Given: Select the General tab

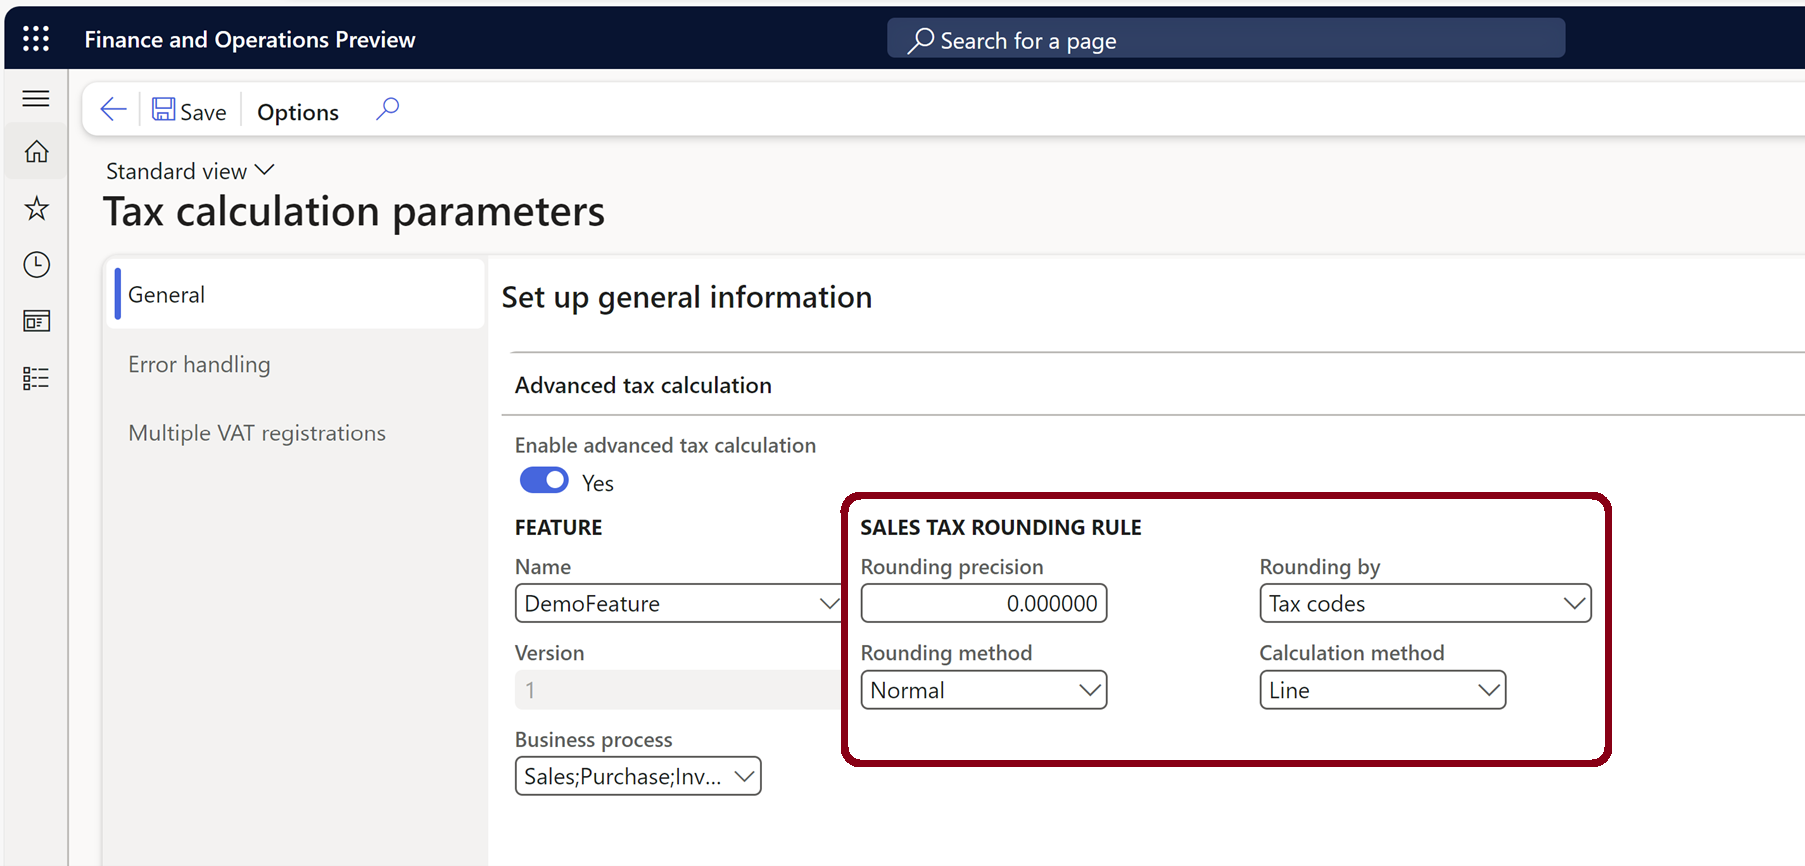Looking at the screenshot, I should coord(295,295).
